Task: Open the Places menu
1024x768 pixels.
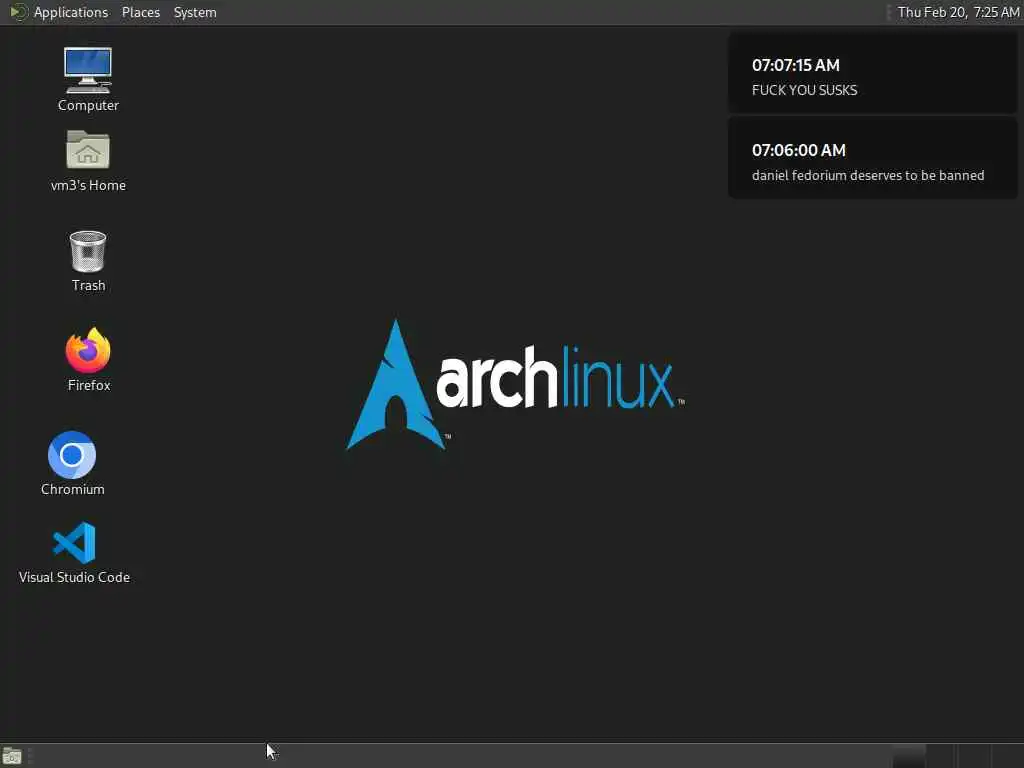Action: tap(140, 12)
